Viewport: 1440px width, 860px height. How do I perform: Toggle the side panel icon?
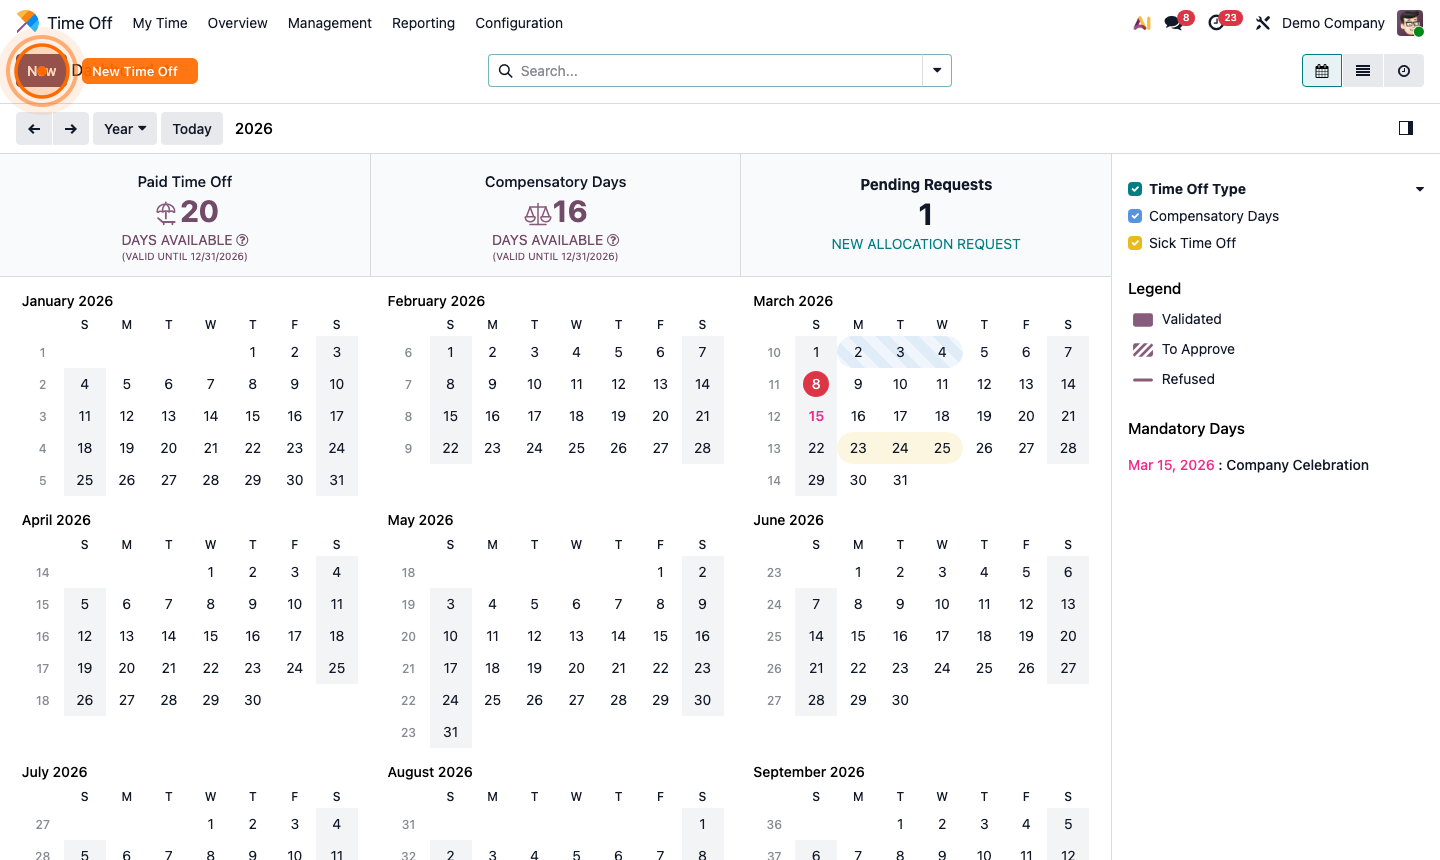[x=1405, y=128]
